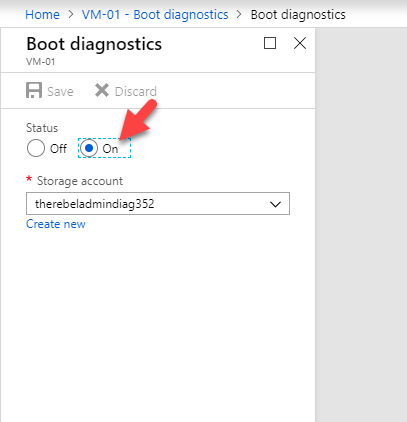Image resolution: width=407 pixels, height=422 pixels.
Task: Click the second breadcrumb separator chevron
Action: [239, 15]
